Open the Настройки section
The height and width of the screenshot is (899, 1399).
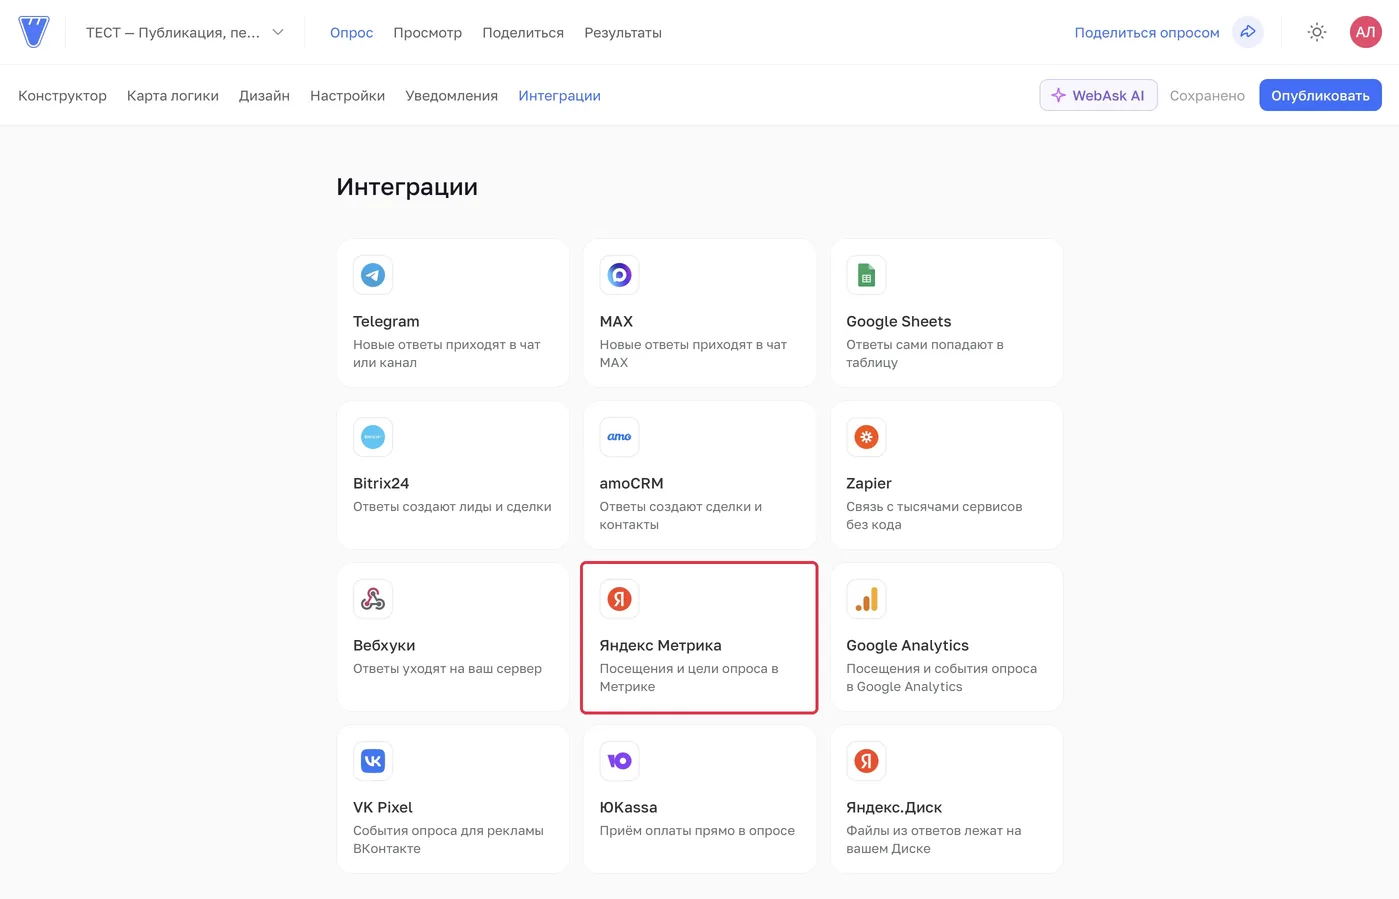[x=347, y=96]
